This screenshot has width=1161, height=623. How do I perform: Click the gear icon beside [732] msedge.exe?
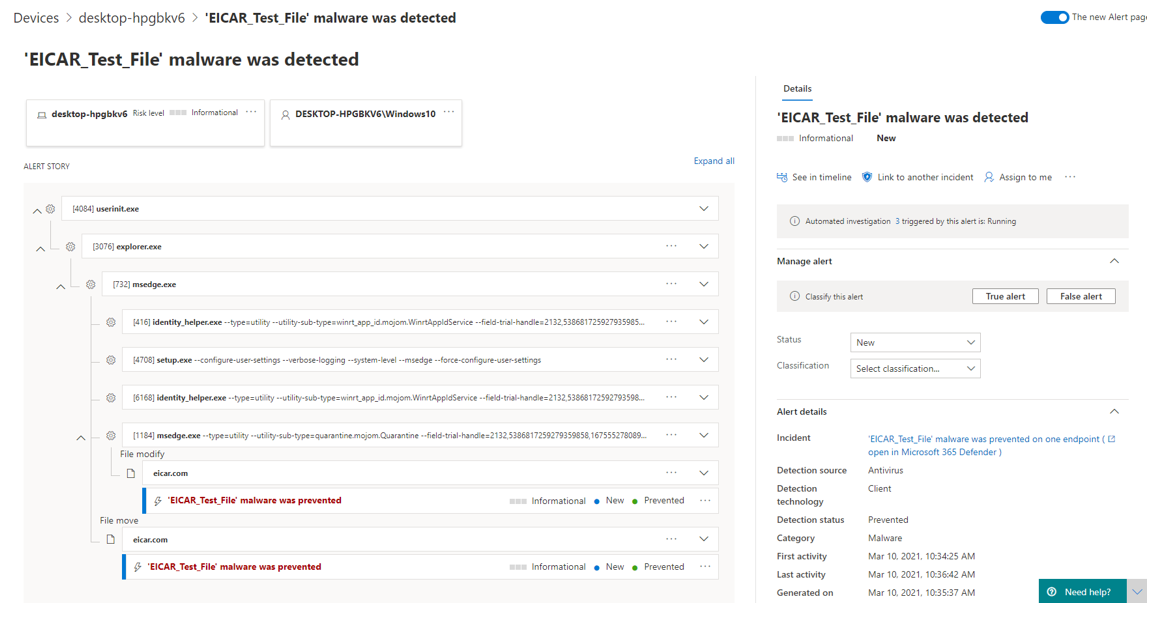(90, 284)
